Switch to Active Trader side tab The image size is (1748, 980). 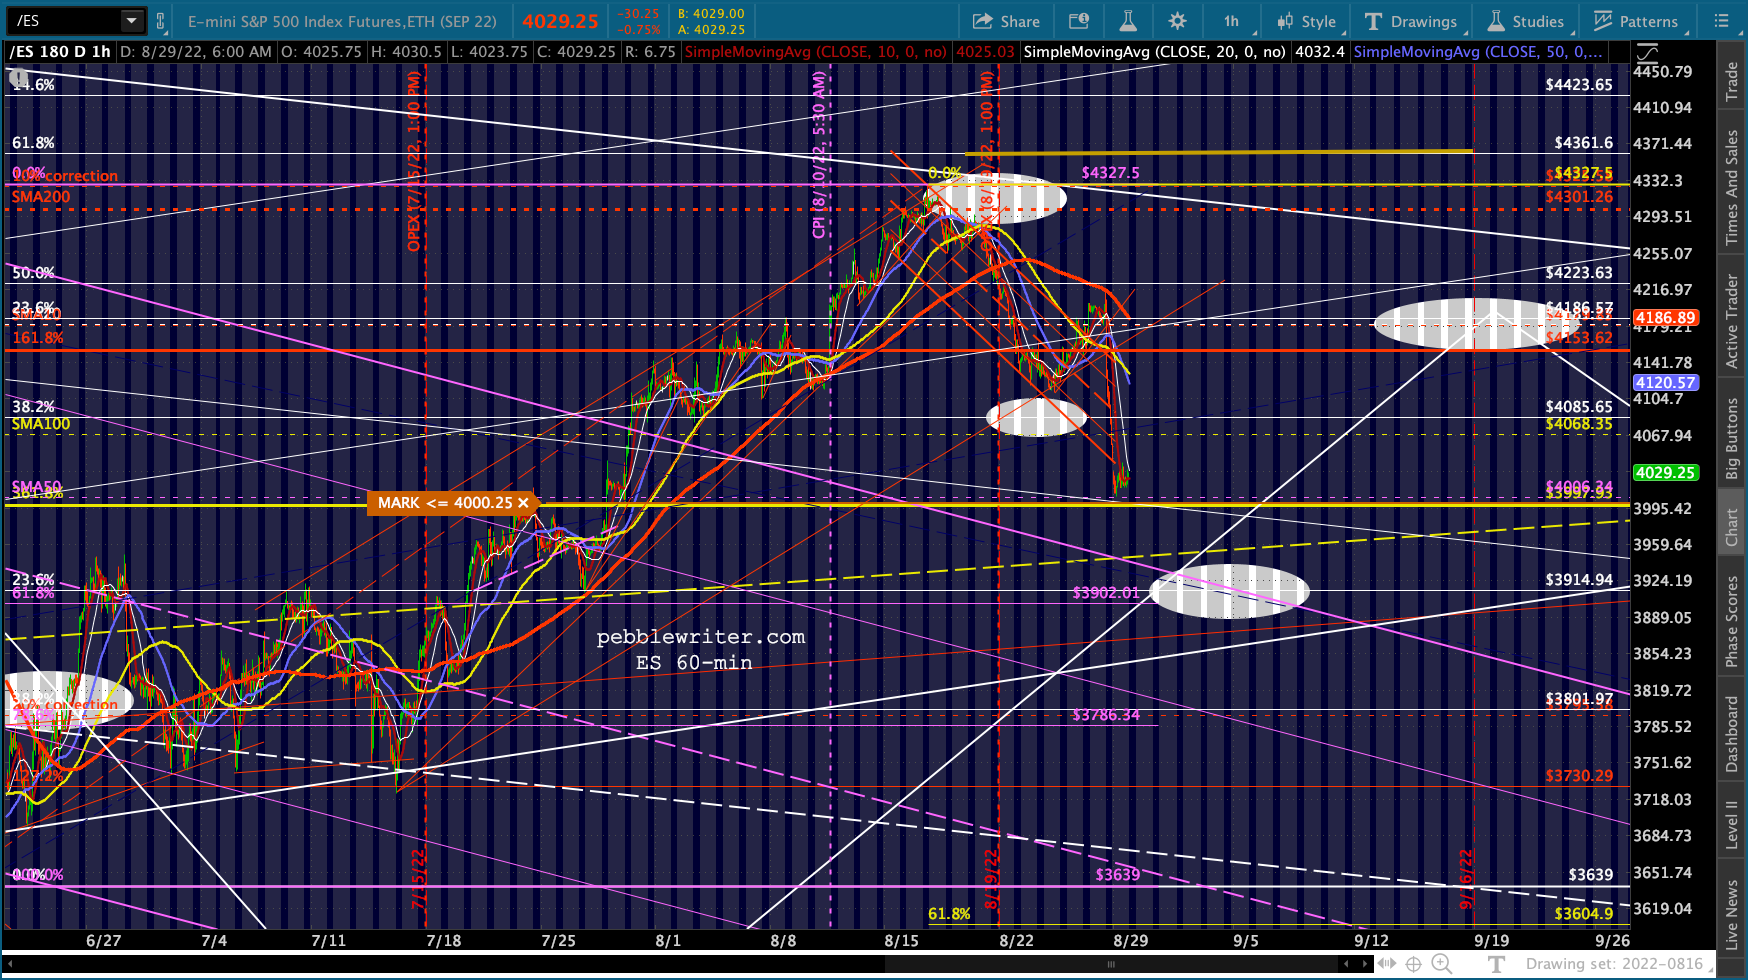(1732, 322)
